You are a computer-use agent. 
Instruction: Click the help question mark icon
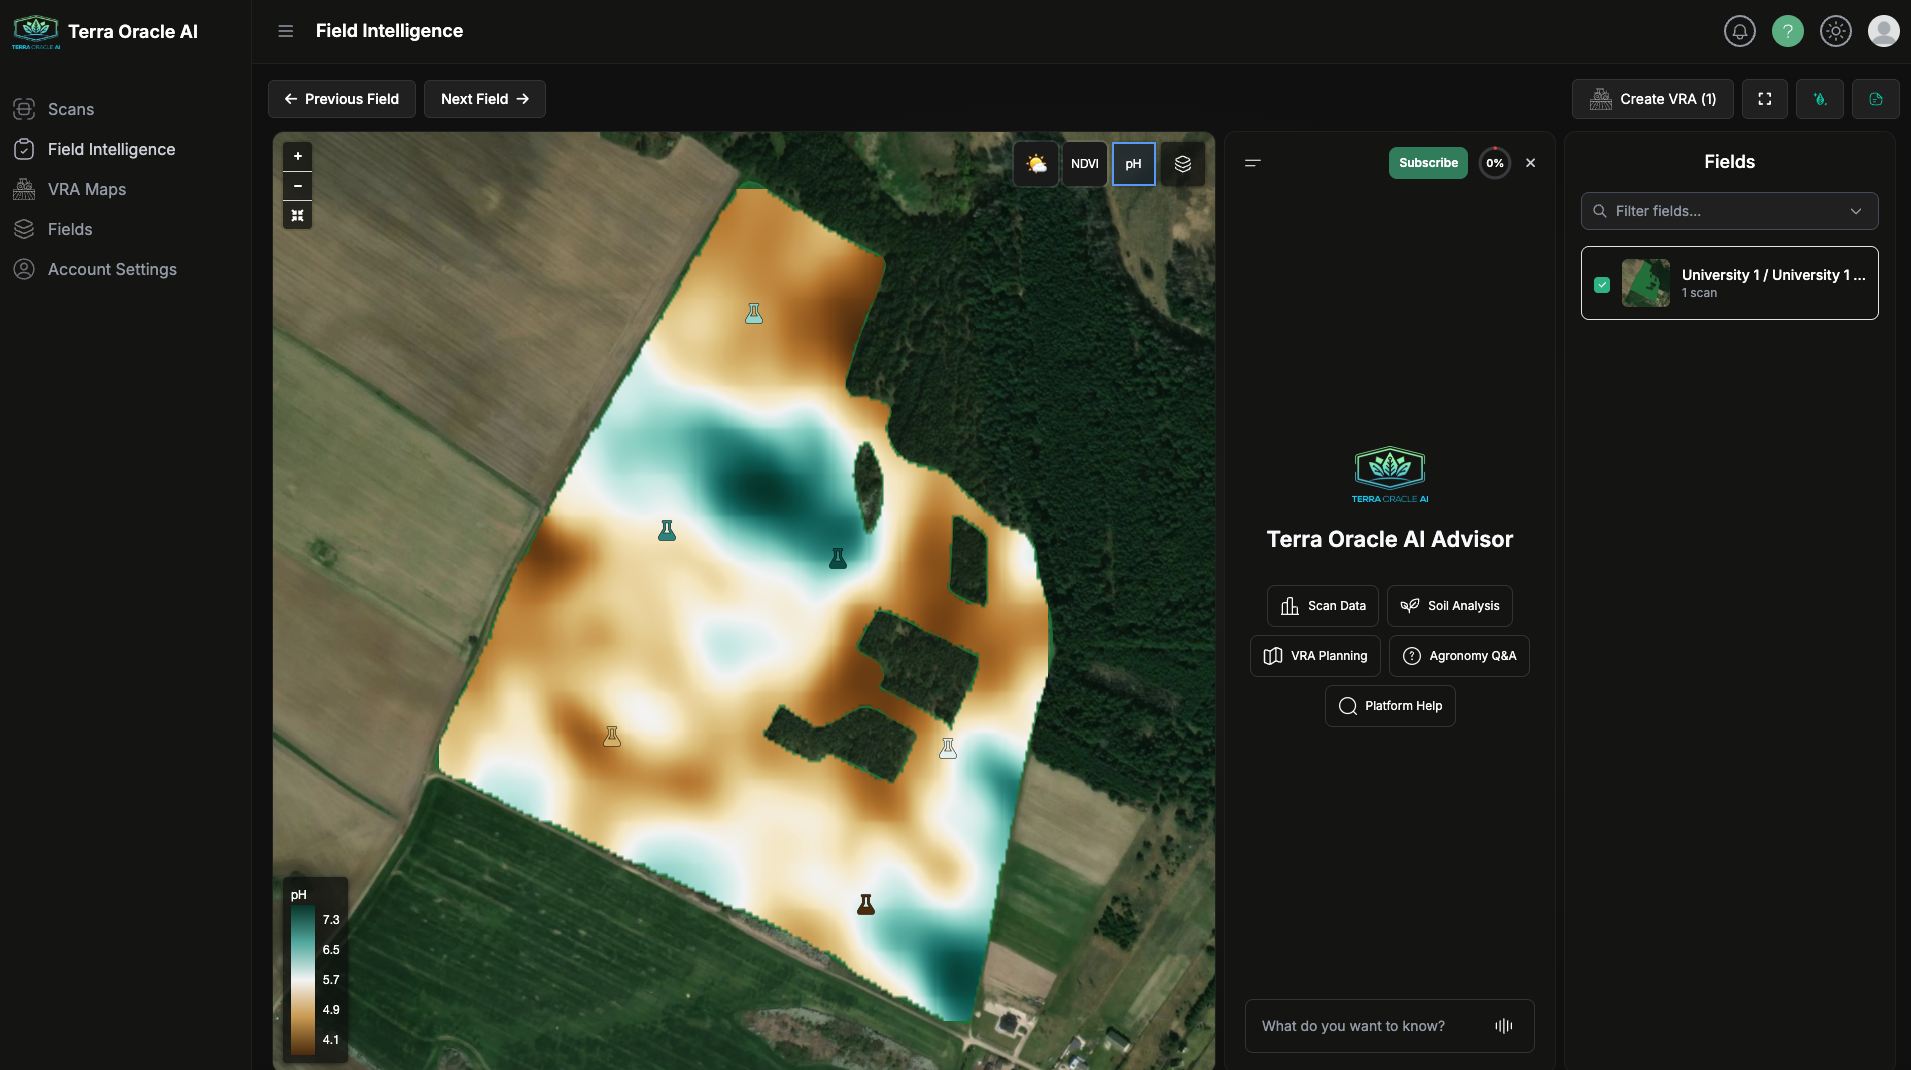pyautogui.click(x=1788, y=31)
